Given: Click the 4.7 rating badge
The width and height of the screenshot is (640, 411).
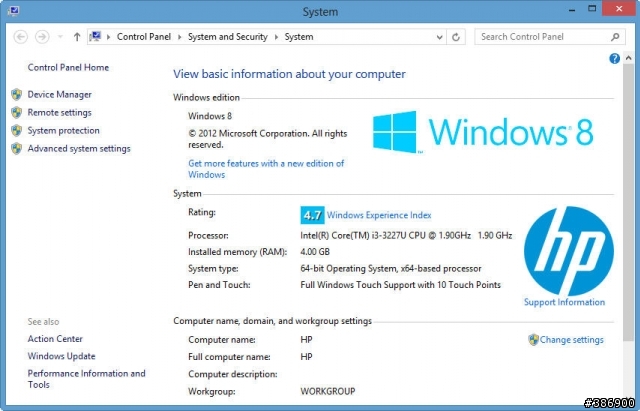Looking at the screenshot, I should (x=312, y=215).
